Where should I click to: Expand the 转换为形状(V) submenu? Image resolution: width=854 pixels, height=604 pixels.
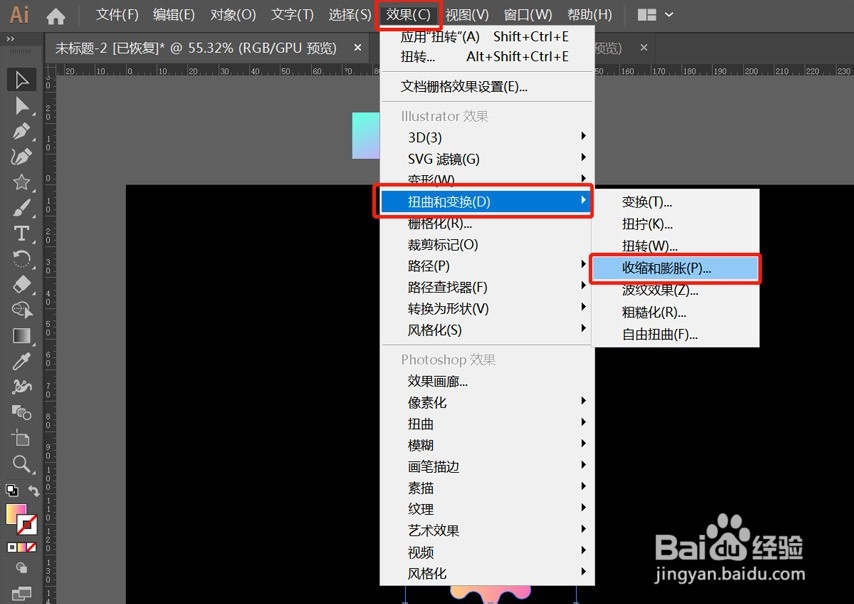point(486,309)
